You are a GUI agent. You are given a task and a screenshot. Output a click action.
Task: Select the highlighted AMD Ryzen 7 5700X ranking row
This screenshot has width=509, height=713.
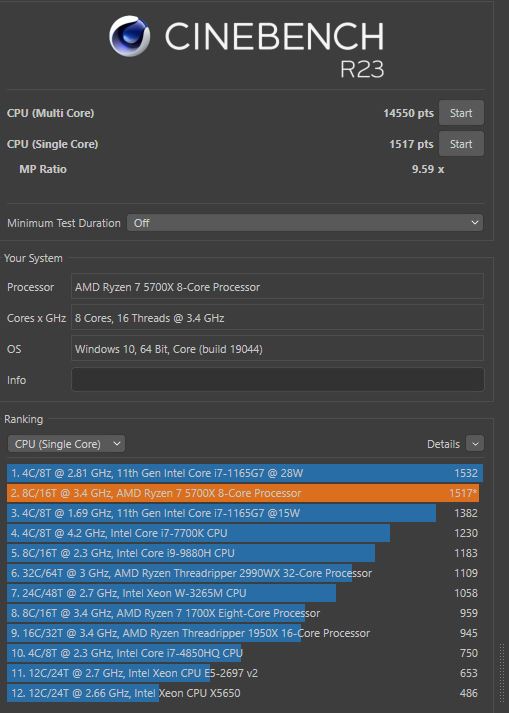[245, 493]
